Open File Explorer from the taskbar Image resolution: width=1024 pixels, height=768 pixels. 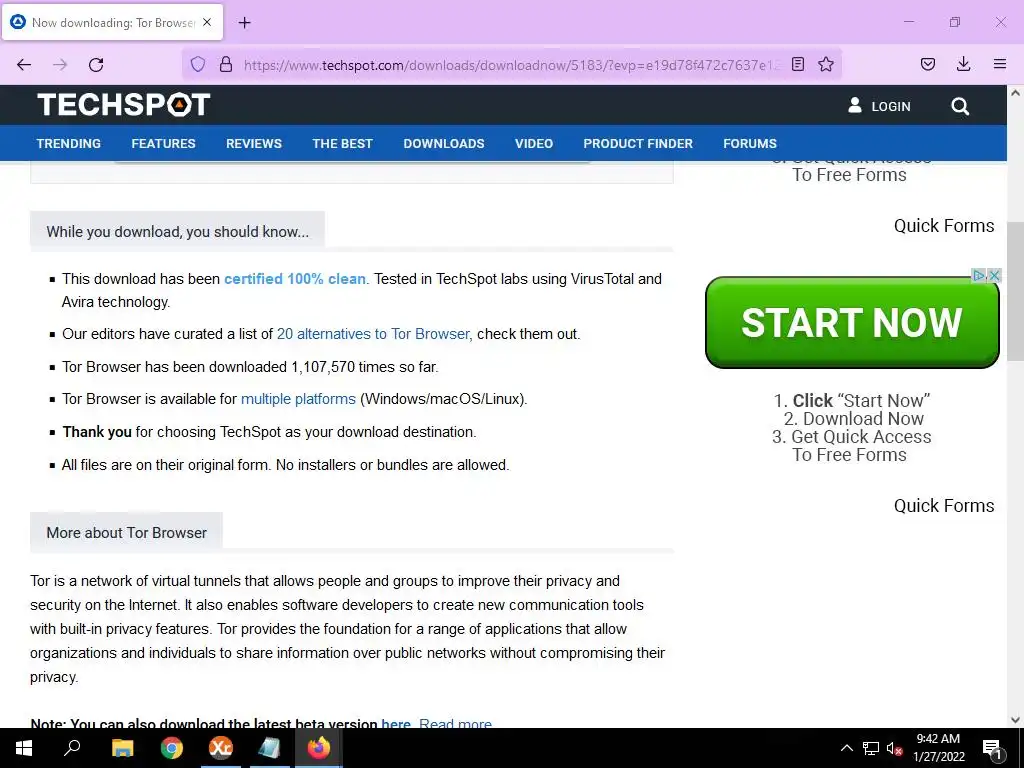(x=122, y=748)
